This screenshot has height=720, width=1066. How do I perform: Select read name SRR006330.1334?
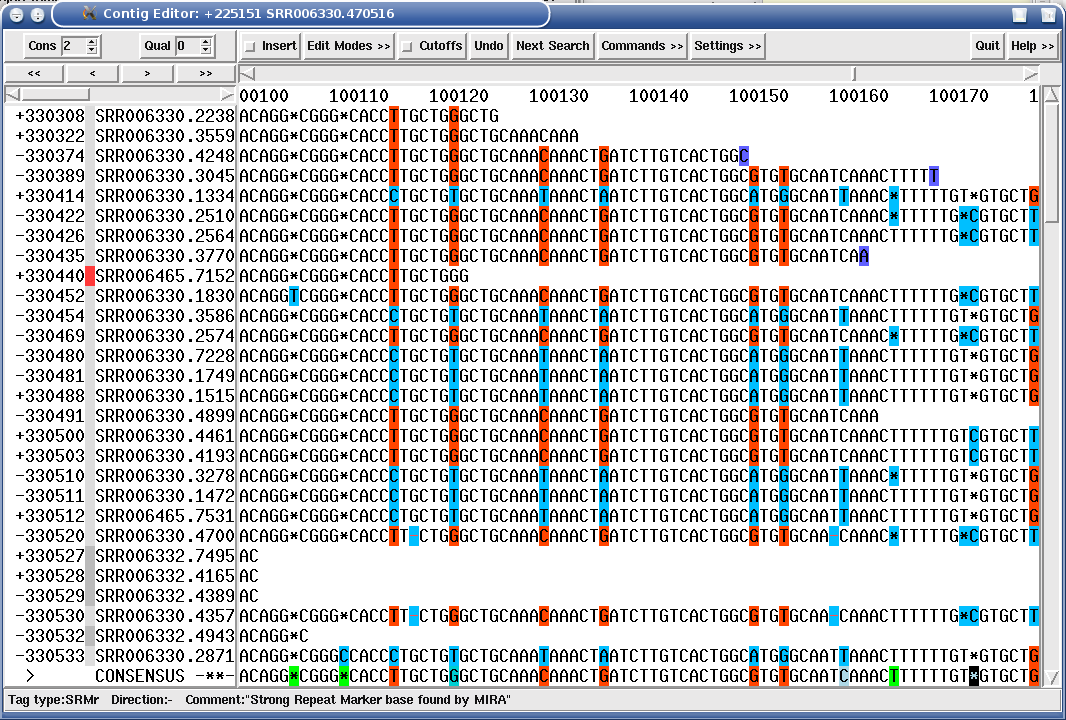point(165,196)
